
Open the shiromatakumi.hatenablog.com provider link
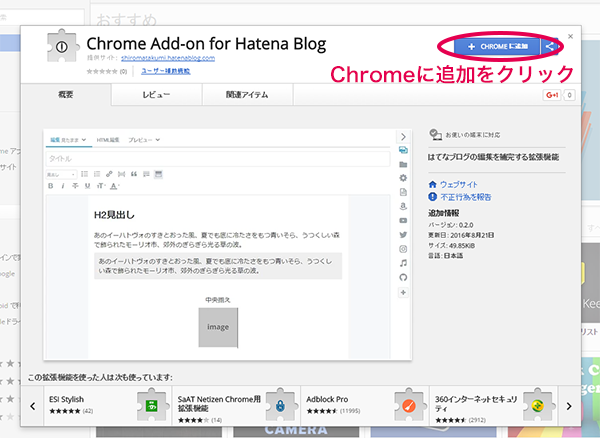(x=168, y=58)
